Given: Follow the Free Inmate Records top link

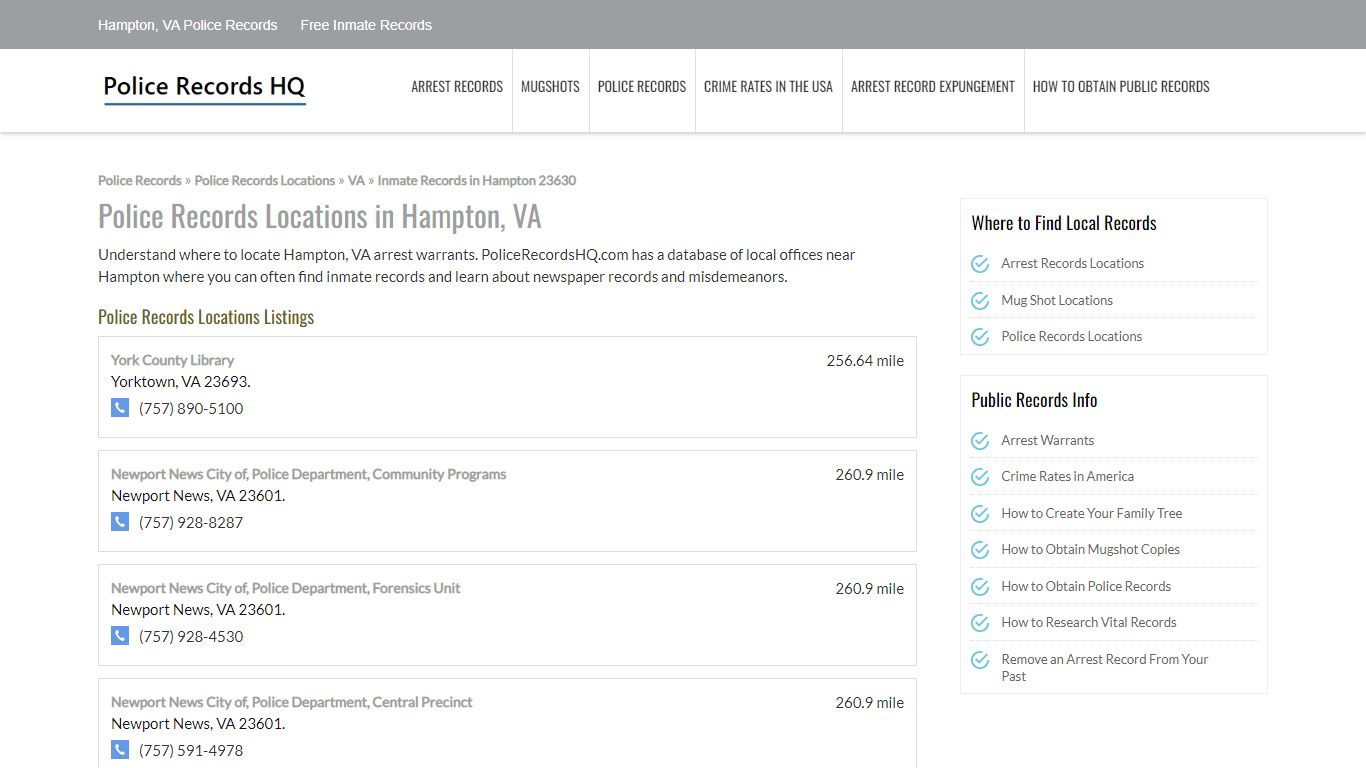Looking at the screenshot, I should pos(366,25).
